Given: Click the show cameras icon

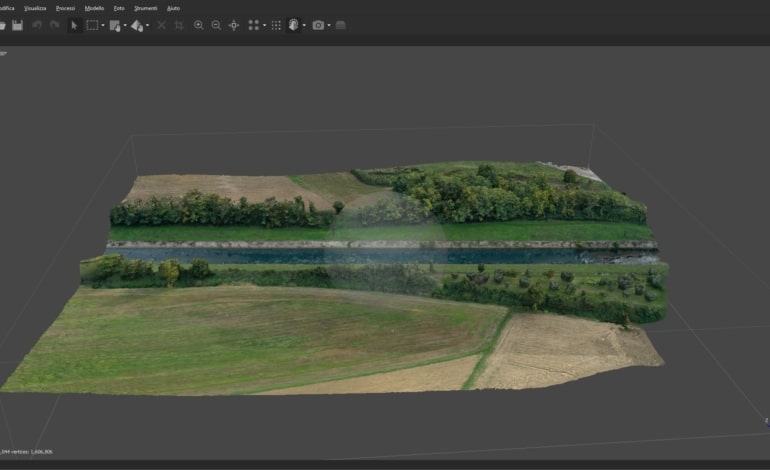Looking at the screenshot, I should [x=318, y=26].
